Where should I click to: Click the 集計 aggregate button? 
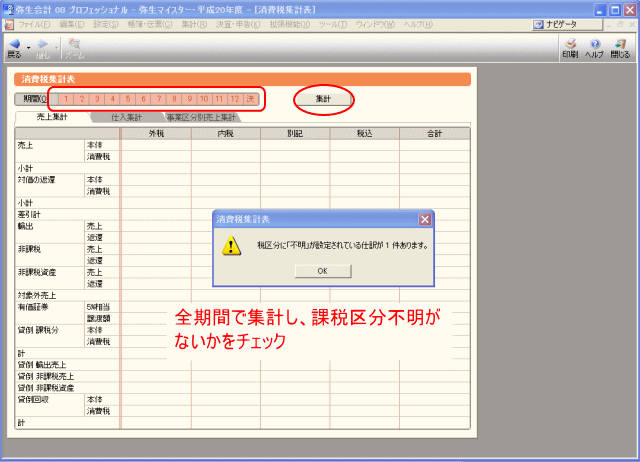tap(323, 99)
